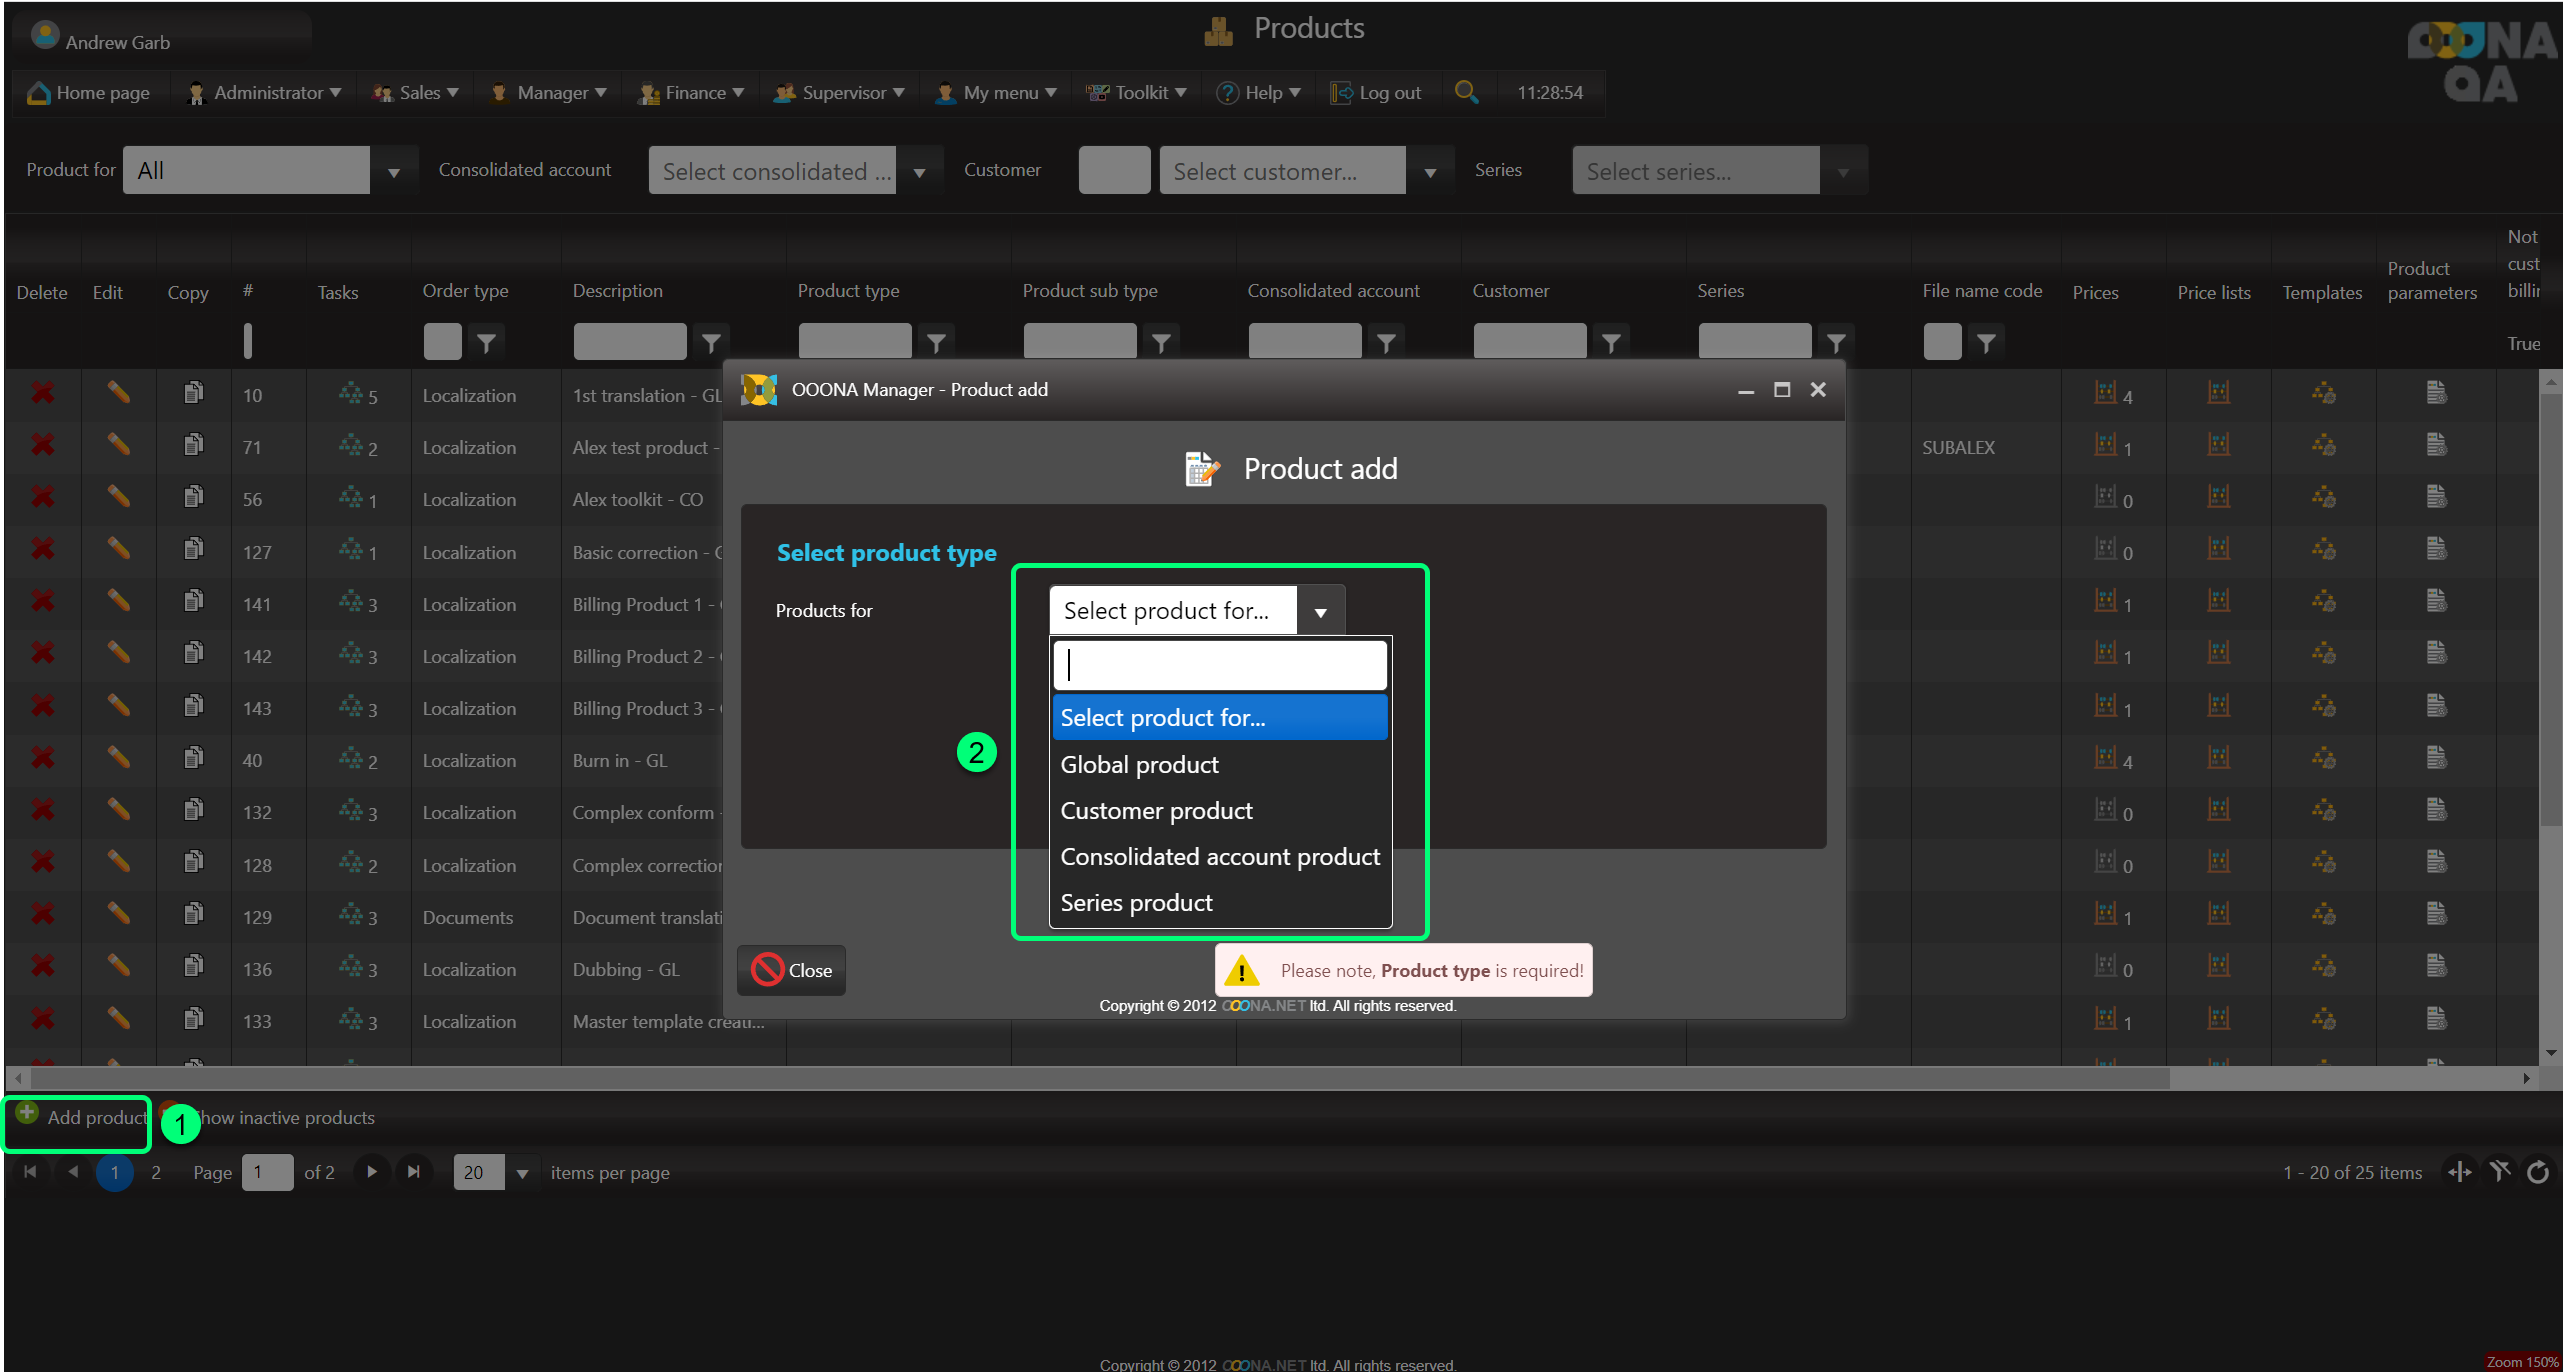The height and width of the screenshot is (1372, 2563).
Task: Open the Toolkit menu
Action: [1139, 92]
